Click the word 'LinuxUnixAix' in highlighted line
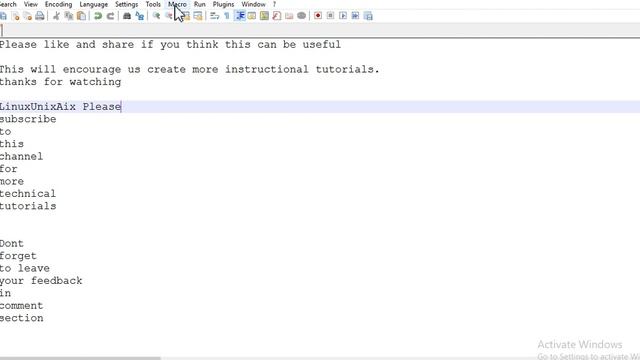Screen dimensions: 640x360 pos(38,107)
